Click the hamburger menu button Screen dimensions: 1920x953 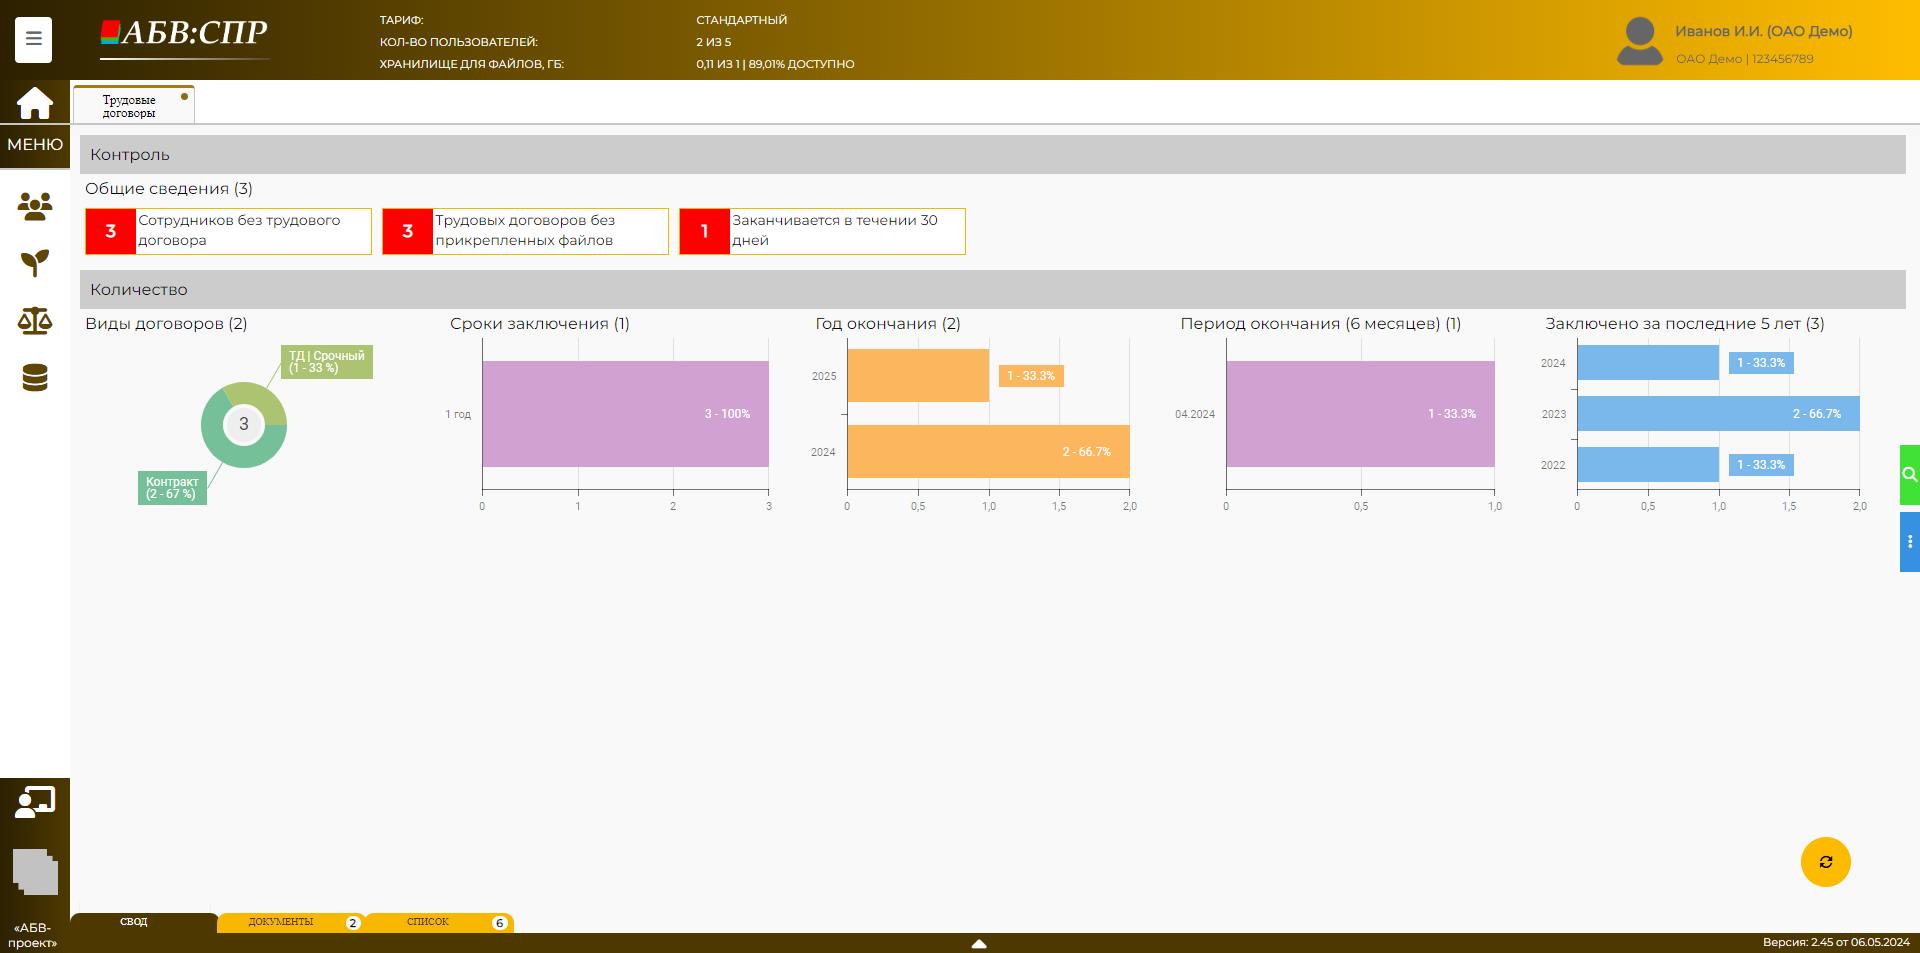pyautogui.click(x=33, y=40)
